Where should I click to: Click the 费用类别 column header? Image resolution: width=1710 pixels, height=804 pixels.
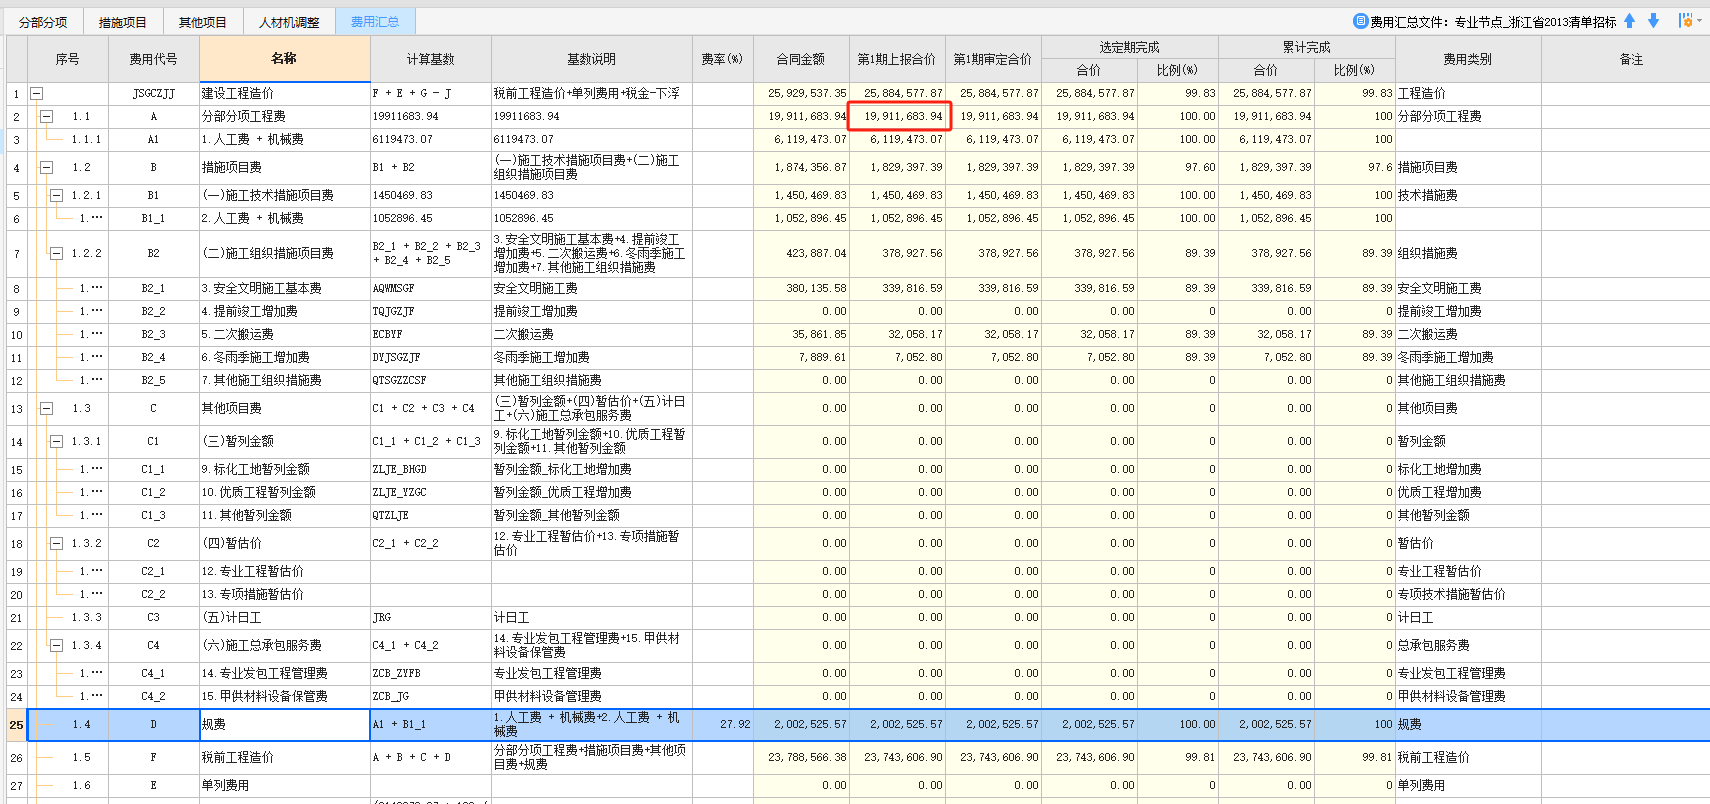(1468, 59)
